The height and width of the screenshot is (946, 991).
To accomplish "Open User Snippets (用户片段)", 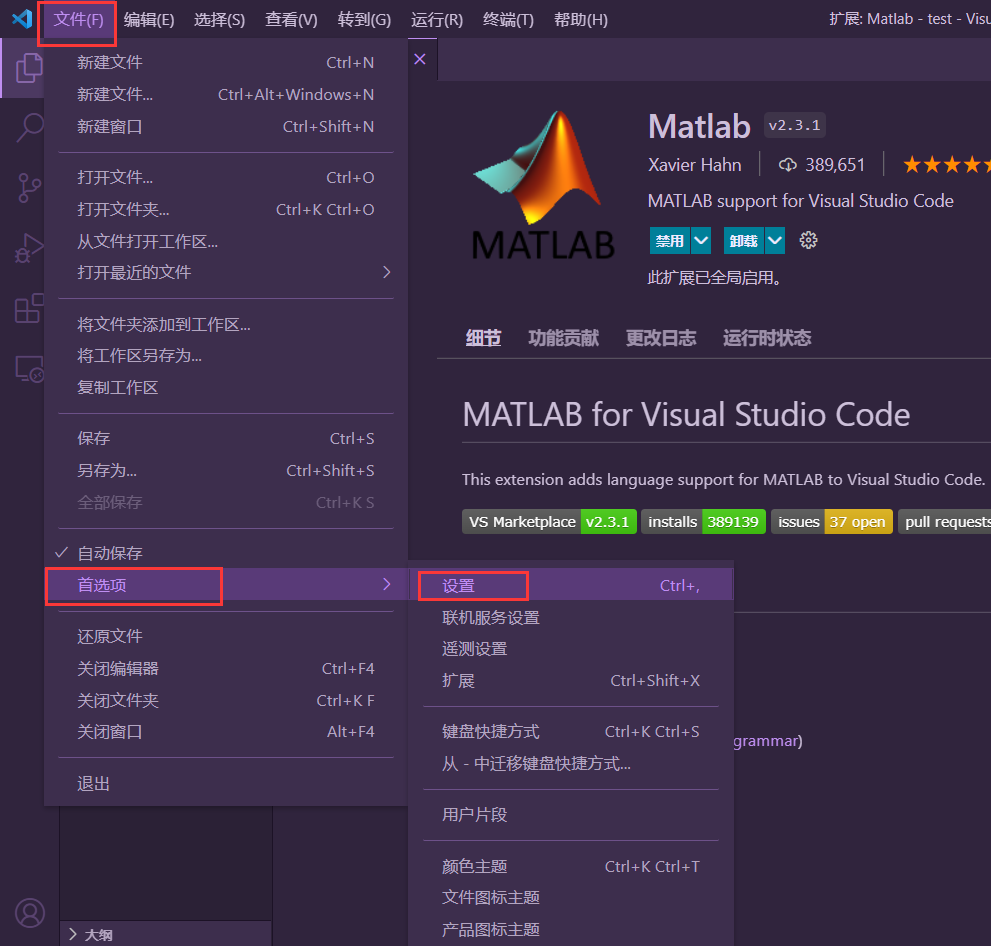I will [572, 815].
